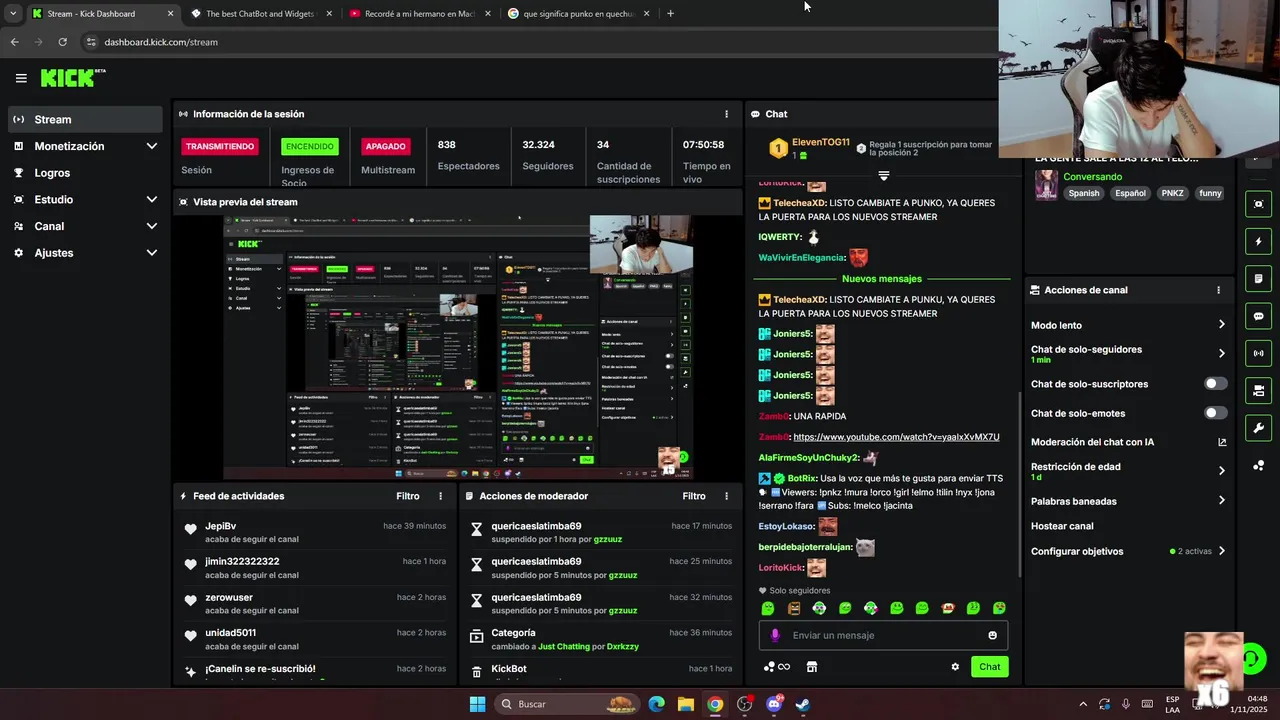Image resolution: width=1280 pixels, height=720 pixels.
Task: Open Google Chrome from the taskbar
Action: point(715,704)
